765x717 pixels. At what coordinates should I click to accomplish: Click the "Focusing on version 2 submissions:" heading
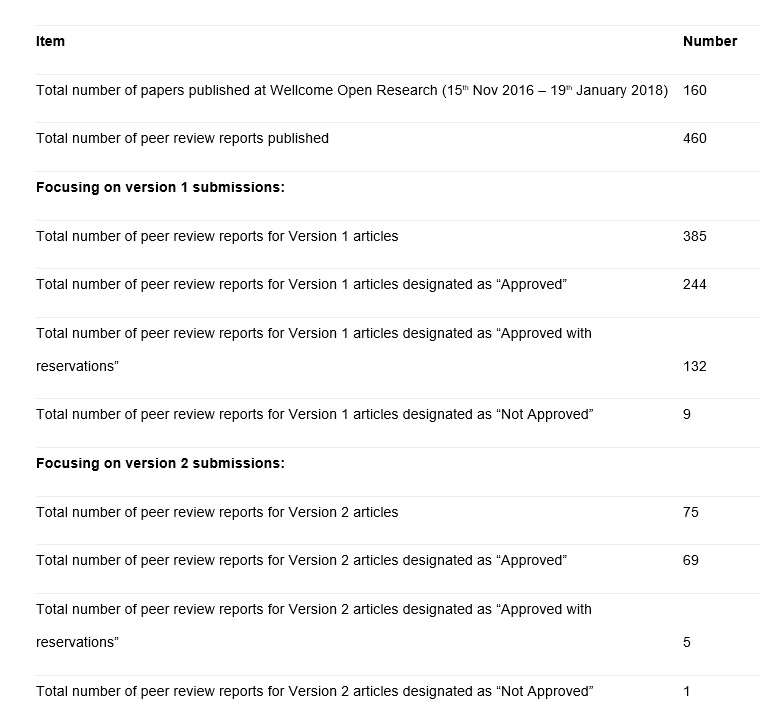pyautogui.click(x=160, y=463)
